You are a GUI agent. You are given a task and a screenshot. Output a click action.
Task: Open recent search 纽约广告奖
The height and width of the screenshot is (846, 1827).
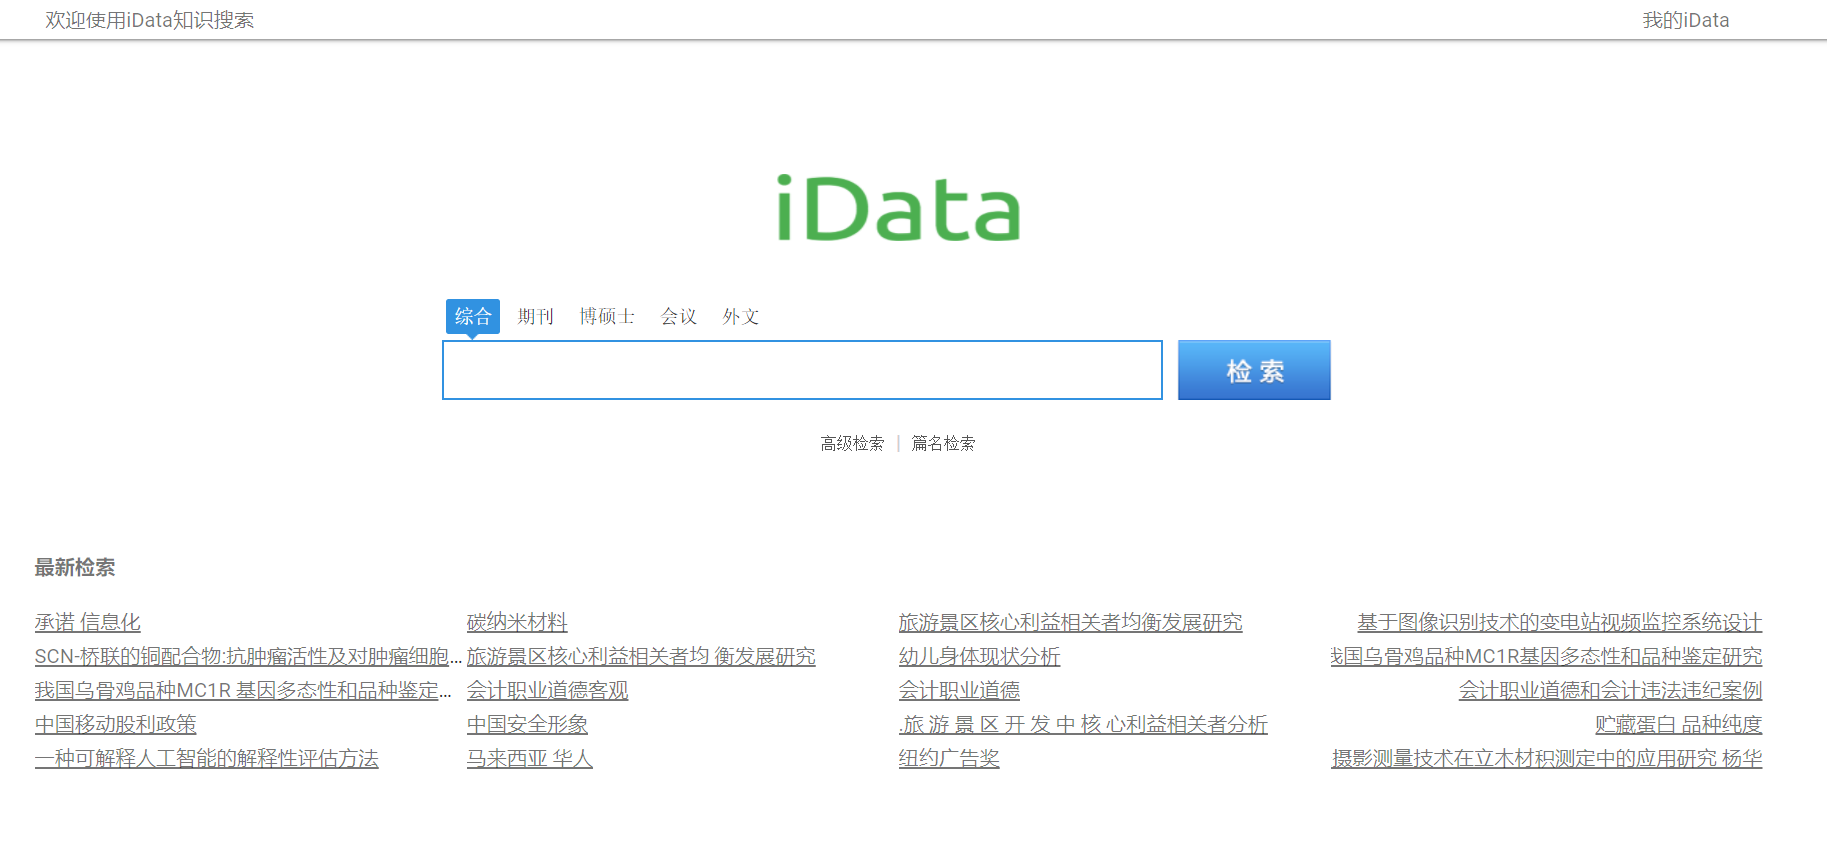pyautogui.click(x=949, y=758)
